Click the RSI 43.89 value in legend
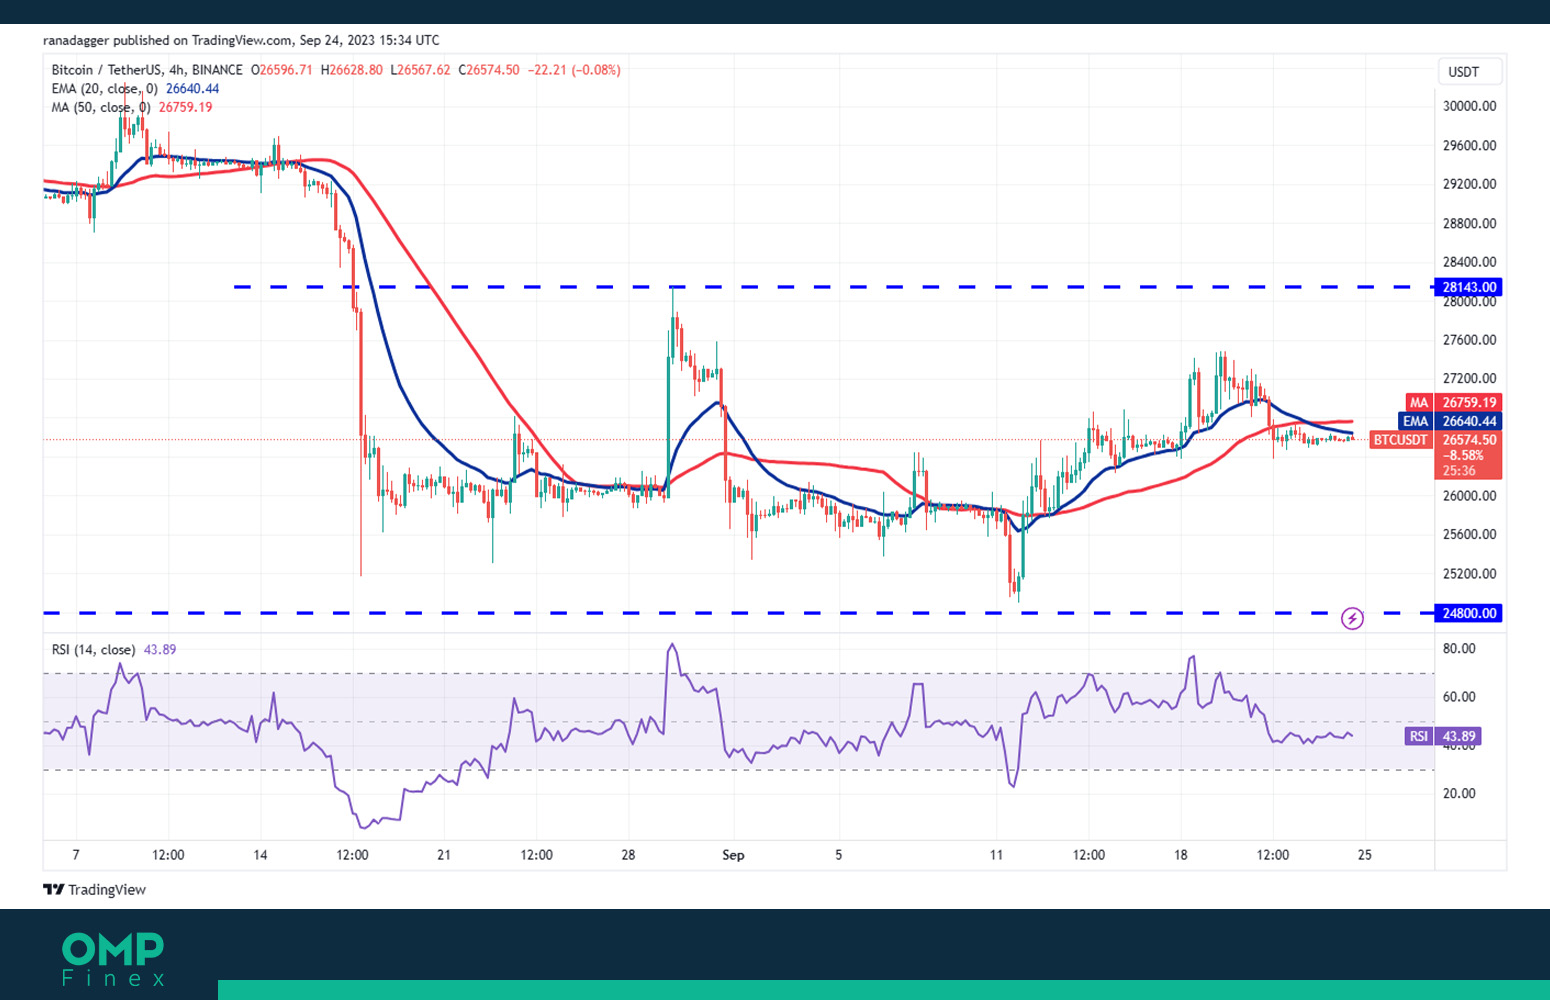The height and width of the screenshot is (1000, 1550). (x=160, y=650)
